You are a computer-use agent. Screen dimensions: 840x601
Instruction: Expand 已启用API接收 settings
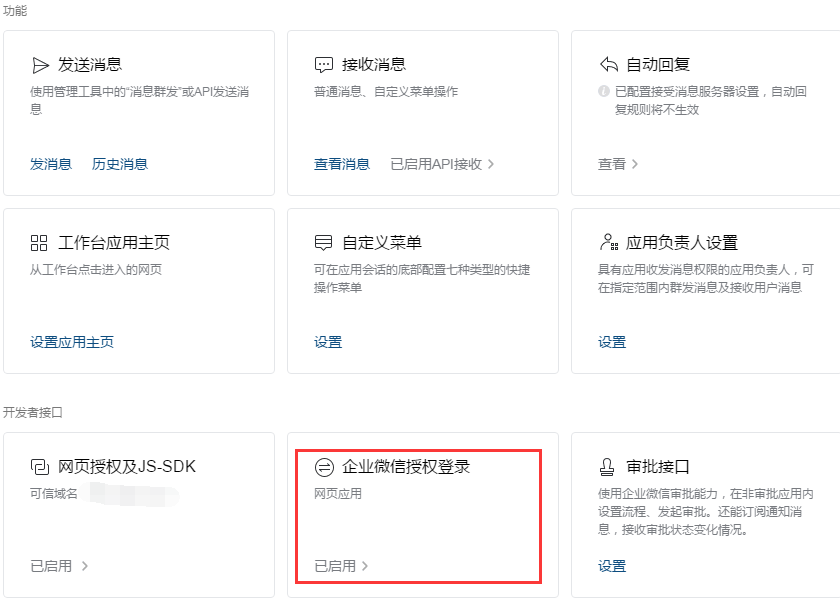tap(442, 164)
